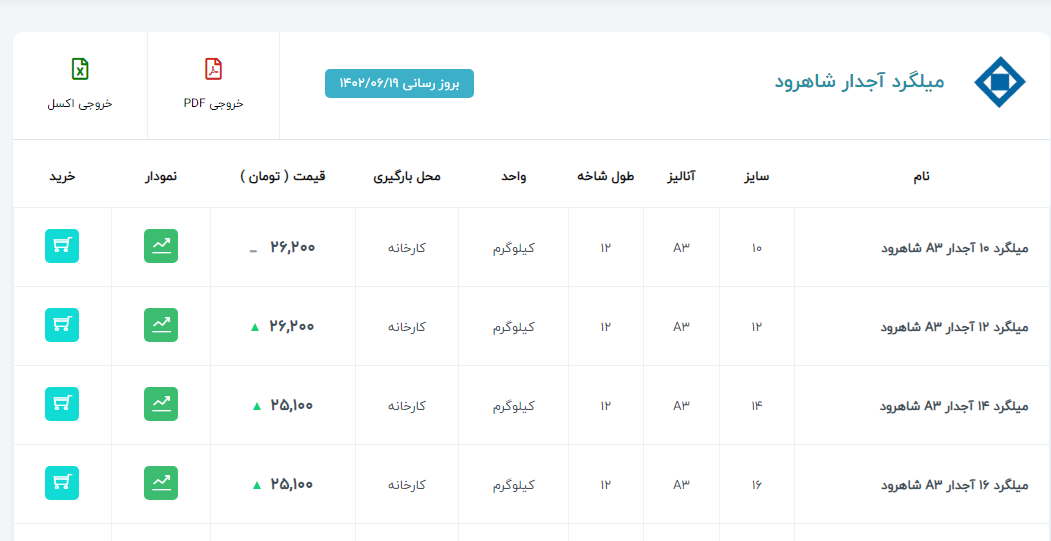Viewport: 1051px width, 541px height.
Task: Click the red PDF export icon
Action: [x=213, y=69]
